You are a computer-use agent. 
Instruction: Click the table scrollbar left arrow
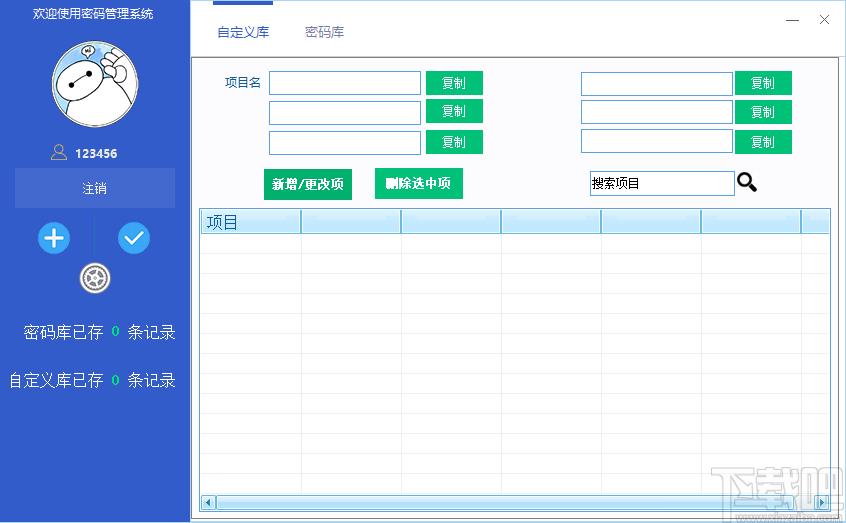pyautogui.click(x=208, y=502)
